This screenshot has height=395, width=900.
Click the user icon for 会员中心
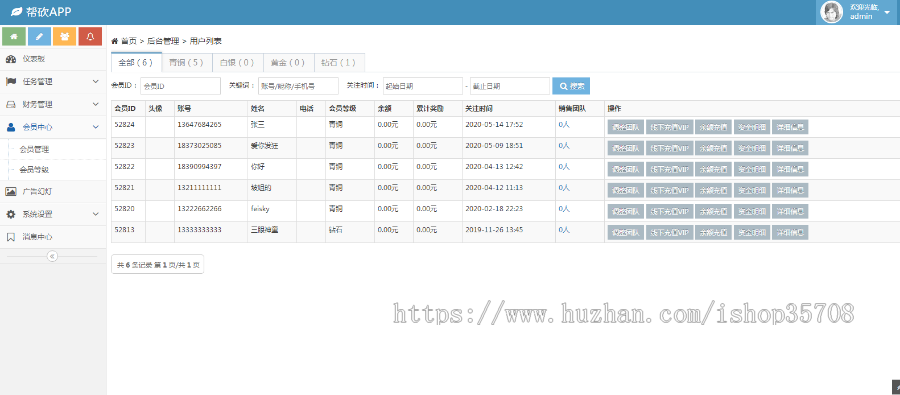pyautogui.click(x=10, y=127)
